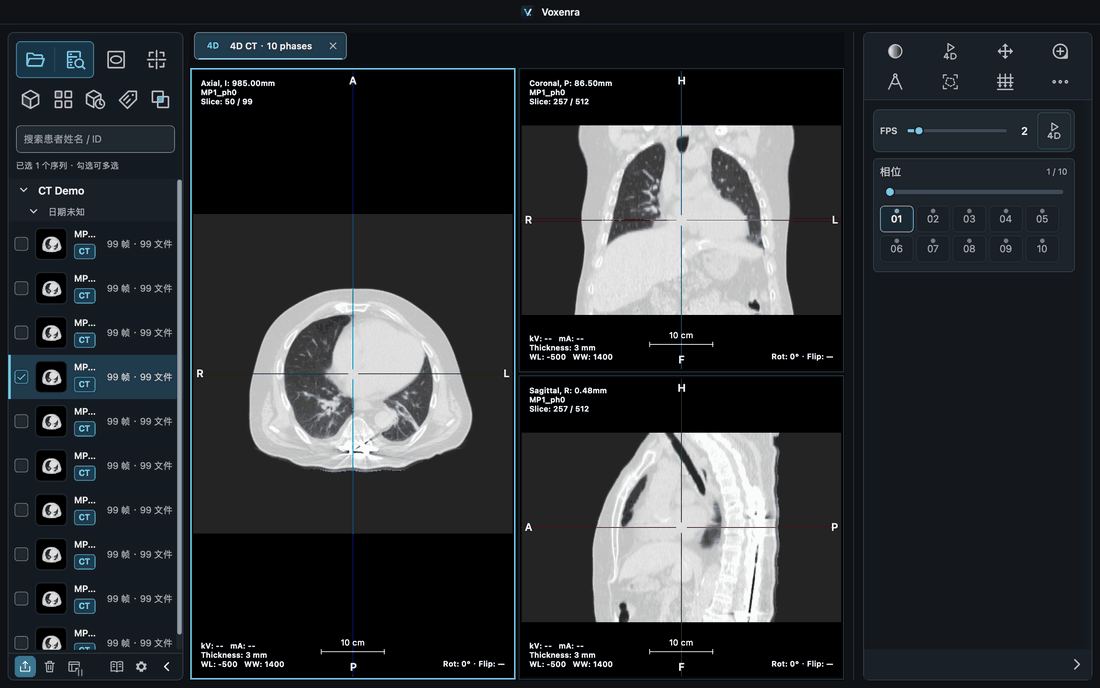The height and width of the screenshot is (688, 1100).
Task: Adjust the FPS slider
Action: click(x=957, y=131)
